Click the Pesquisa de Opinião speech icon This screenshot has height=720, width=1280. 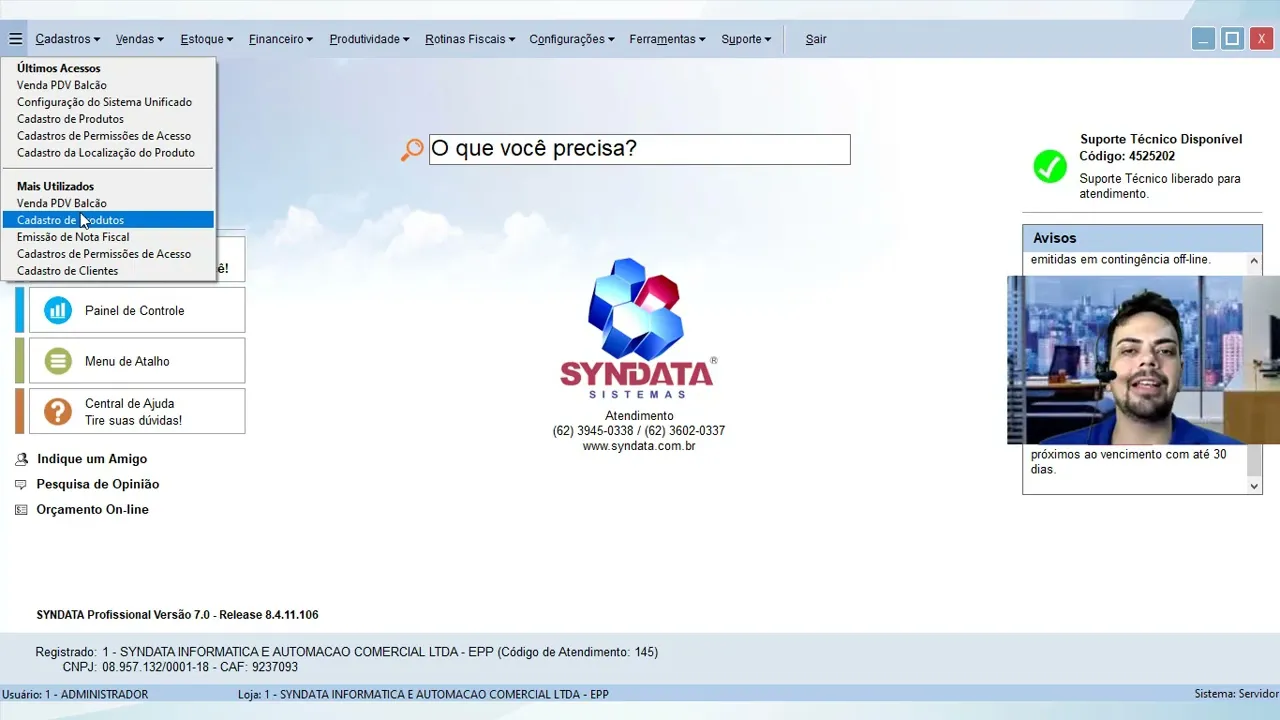click(21, 484)
